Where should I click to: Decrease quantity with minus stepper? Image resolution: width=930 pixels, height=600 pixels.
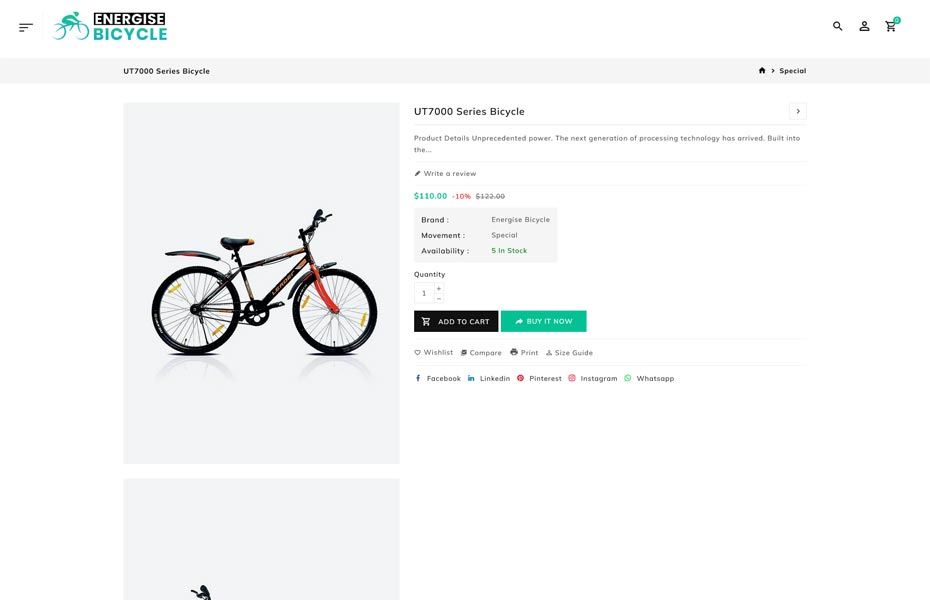point(439,299)
